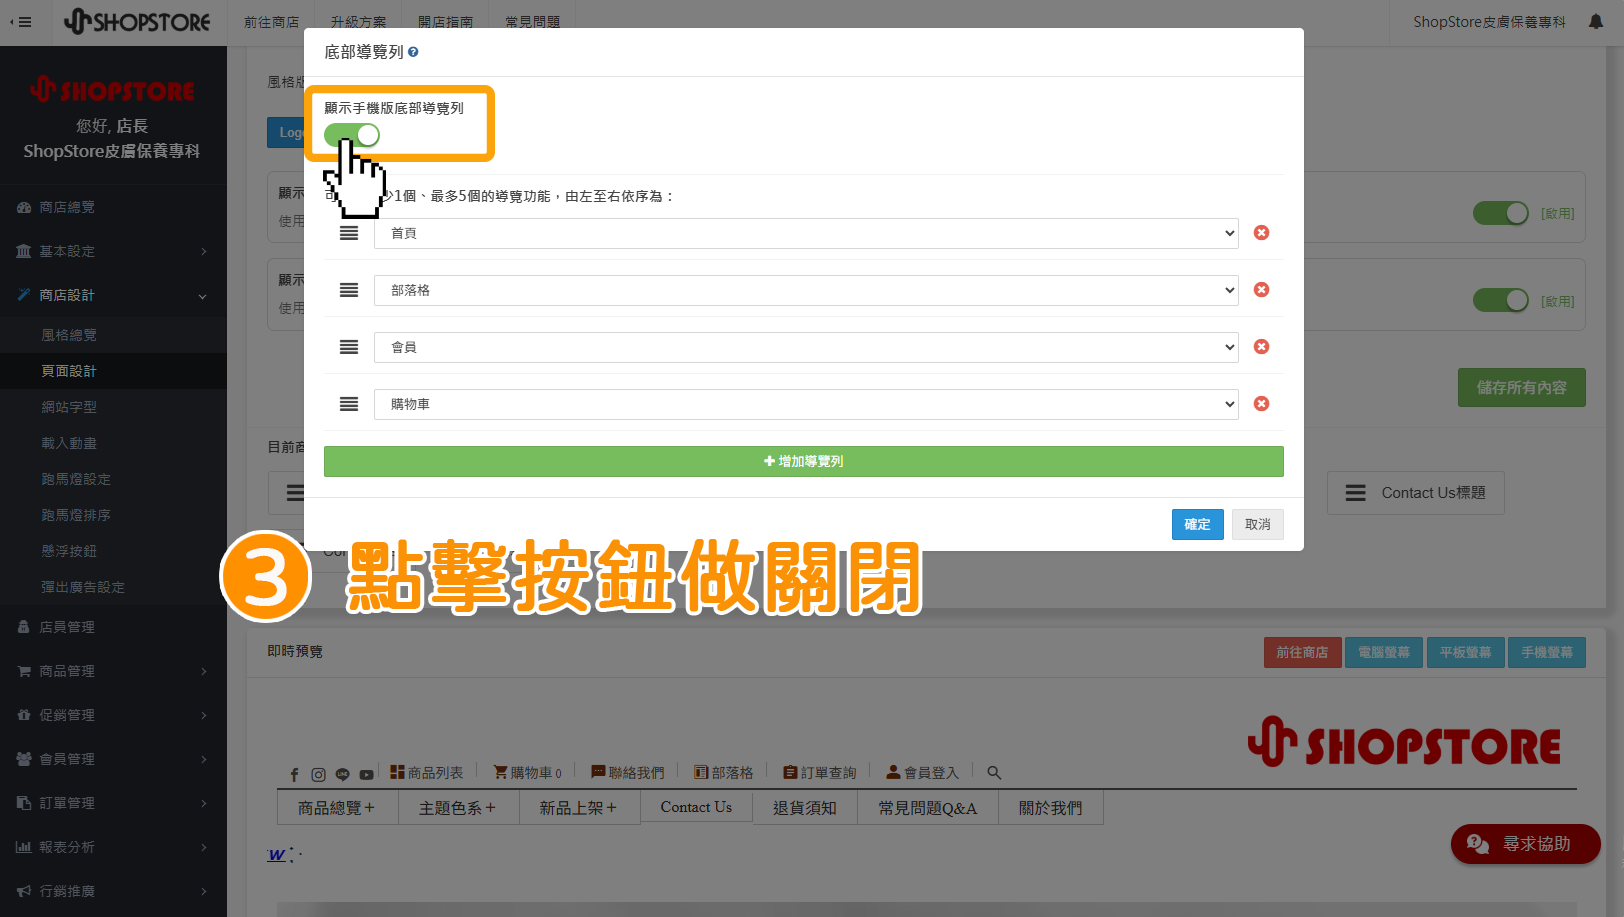1624x917 pixels.
Task: Click 會員登入 link in preview
Action: (923, 773)
